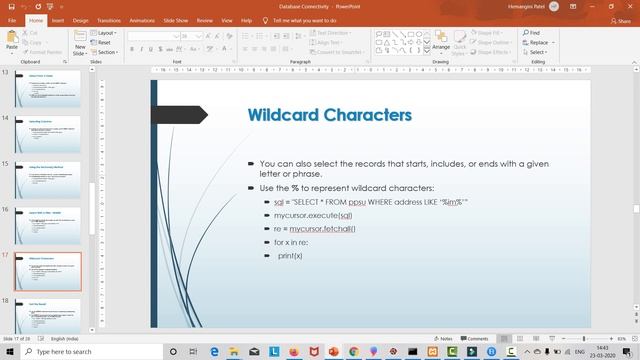Screen dimensions: 640x360
Task: Expand the shapes gallery More arrow
Action: point(427,51)
